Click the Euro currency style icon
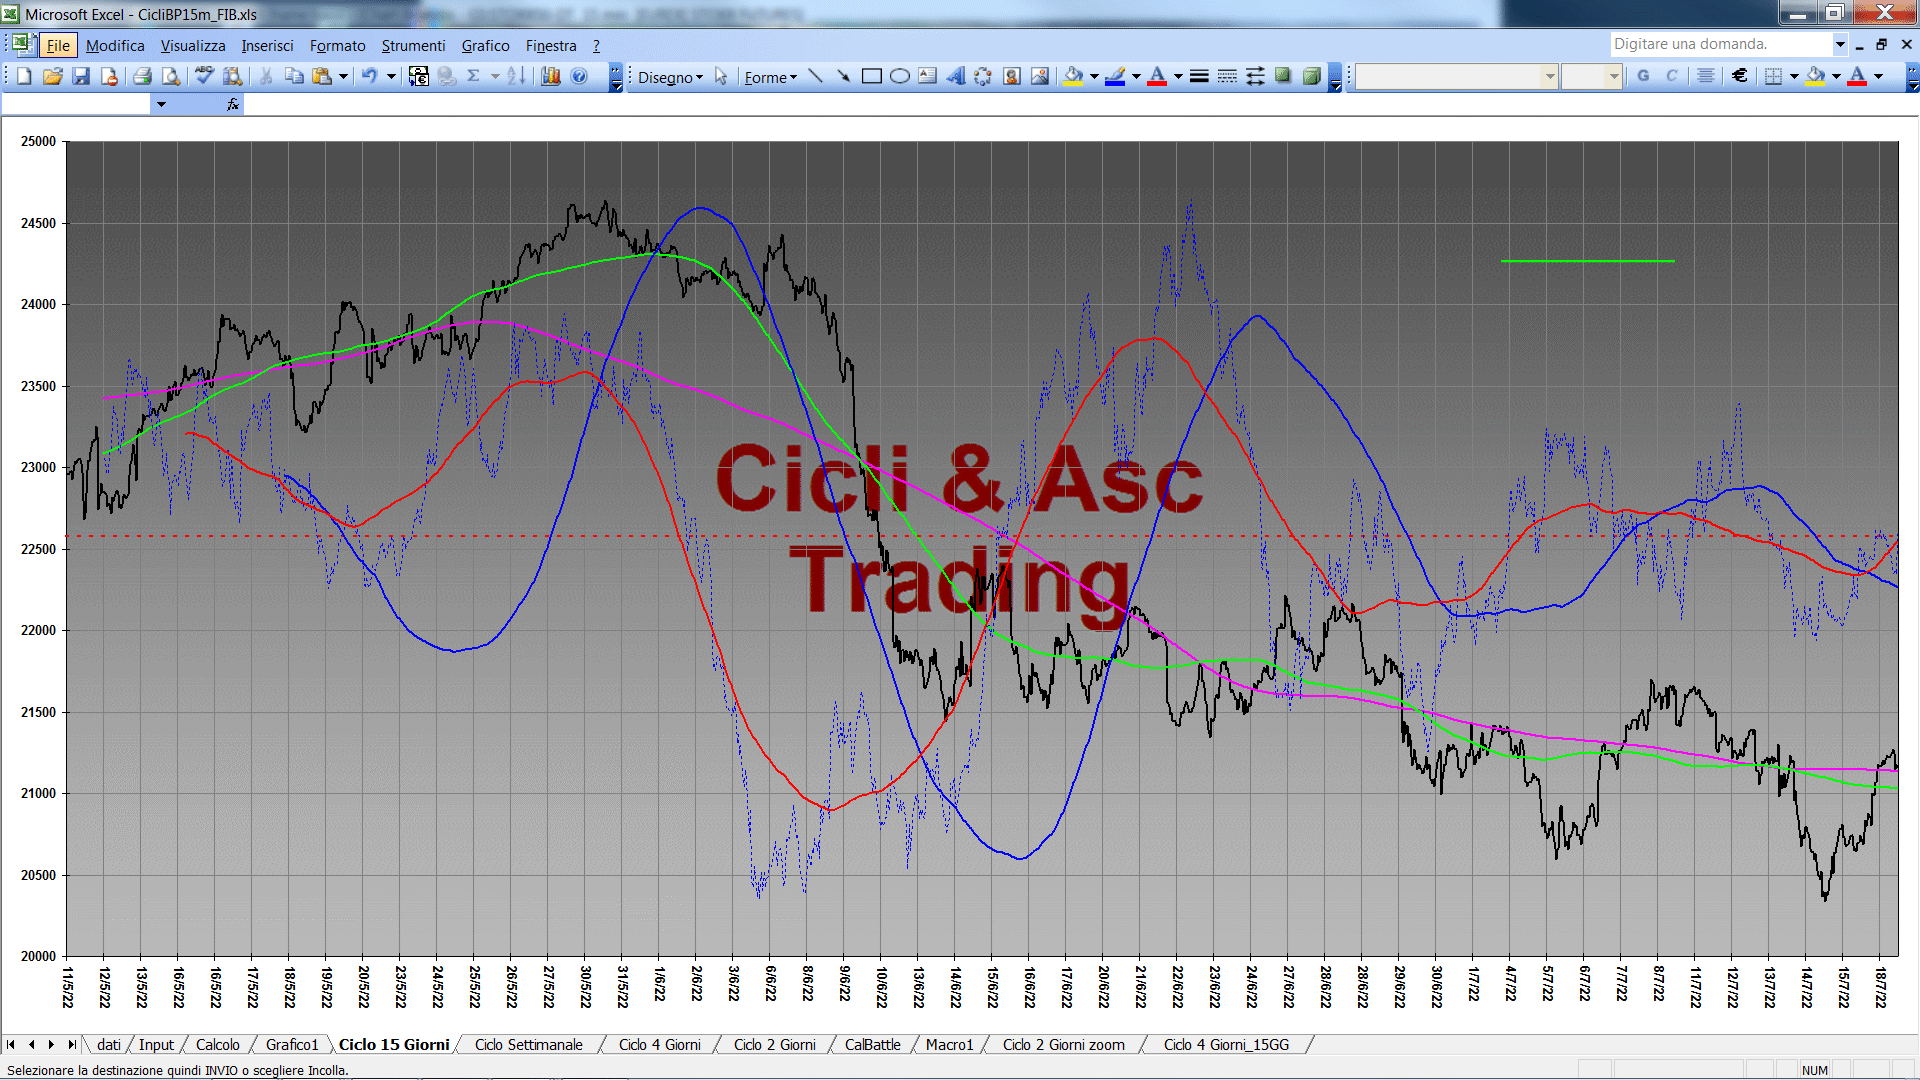The width and height of the screenshot is (1920, 1080). pyautogui.click(x=1740, y=77)
